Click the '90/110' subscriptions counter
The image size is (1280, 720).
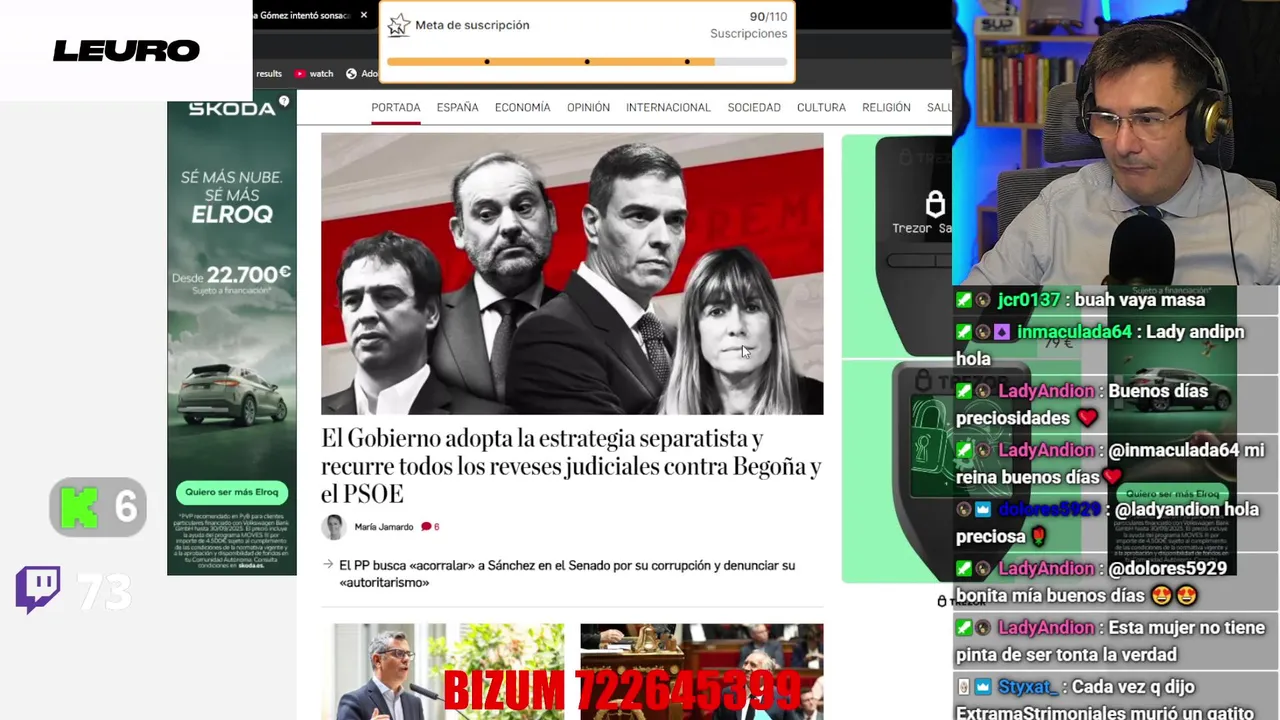click(768, 17)
